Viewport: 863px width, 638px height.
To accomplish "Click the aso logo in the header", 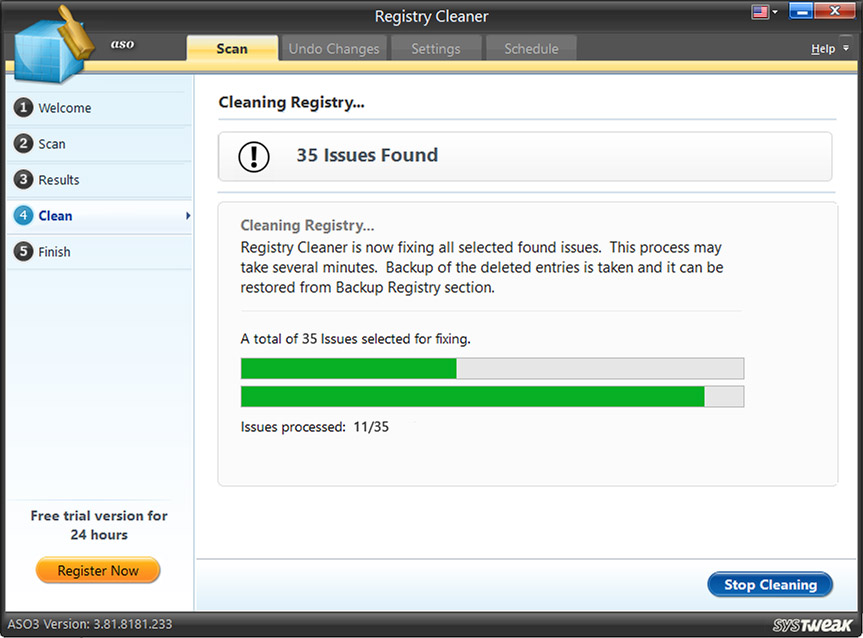I will (122, 44).
